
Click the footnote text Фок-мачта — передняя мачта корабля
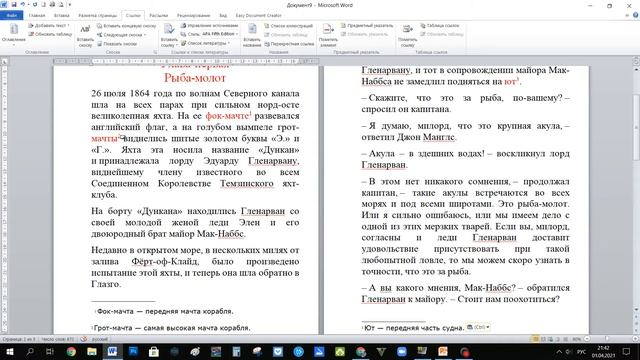pos(165,311)
